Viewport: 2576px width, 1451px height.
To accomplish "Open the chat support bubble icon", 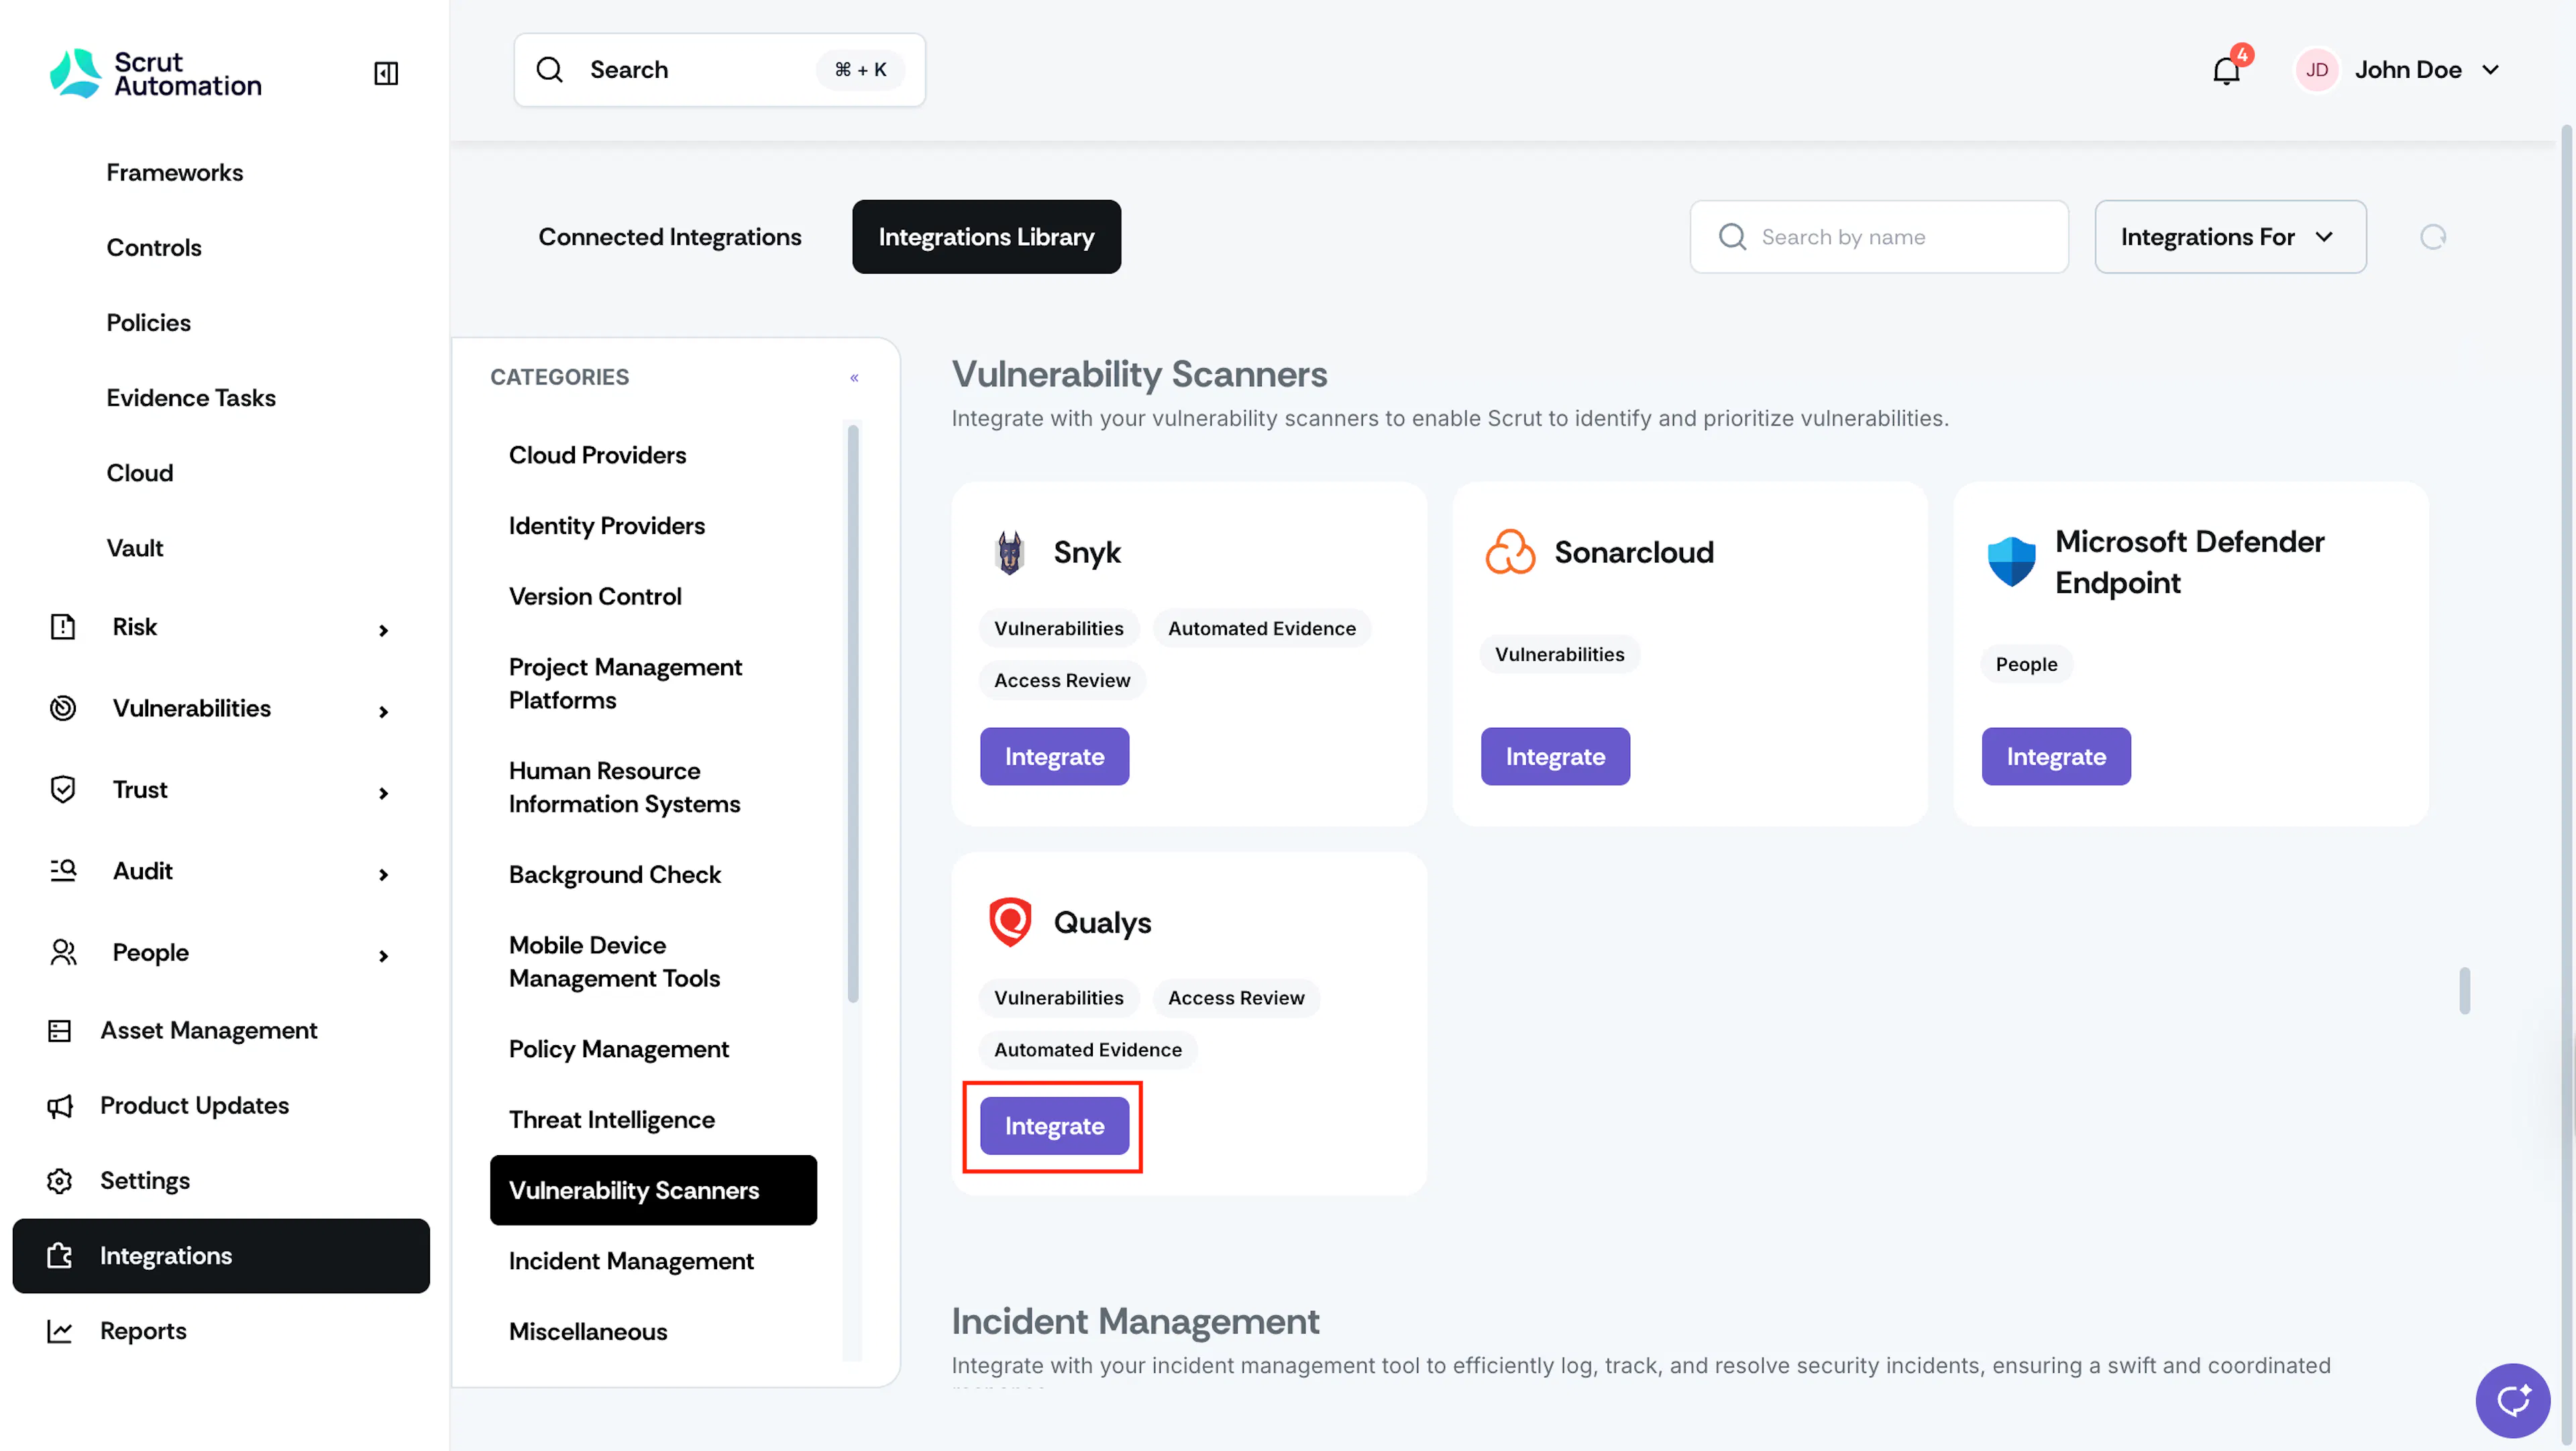I will (x=2512, y=1399).
